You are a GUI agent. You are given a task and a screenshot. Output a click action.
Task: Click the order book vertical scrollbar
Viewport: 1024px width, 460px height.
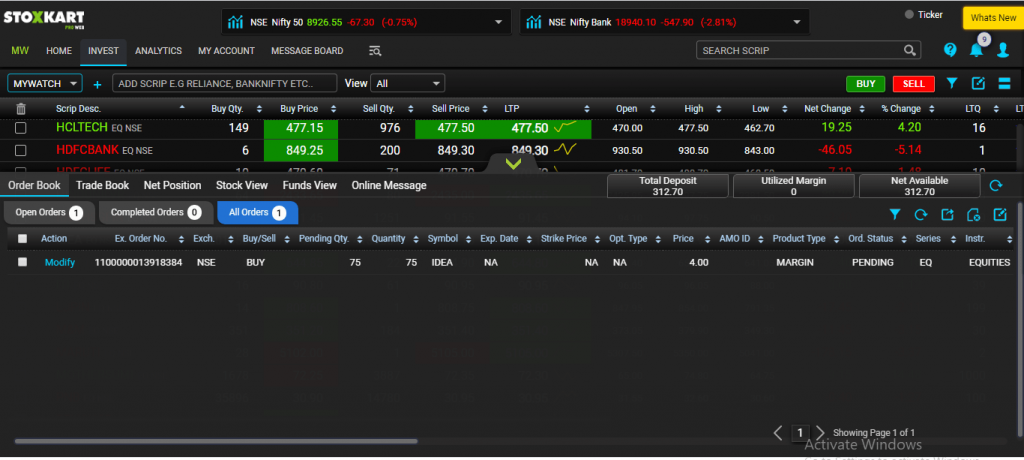point(1020,319)
